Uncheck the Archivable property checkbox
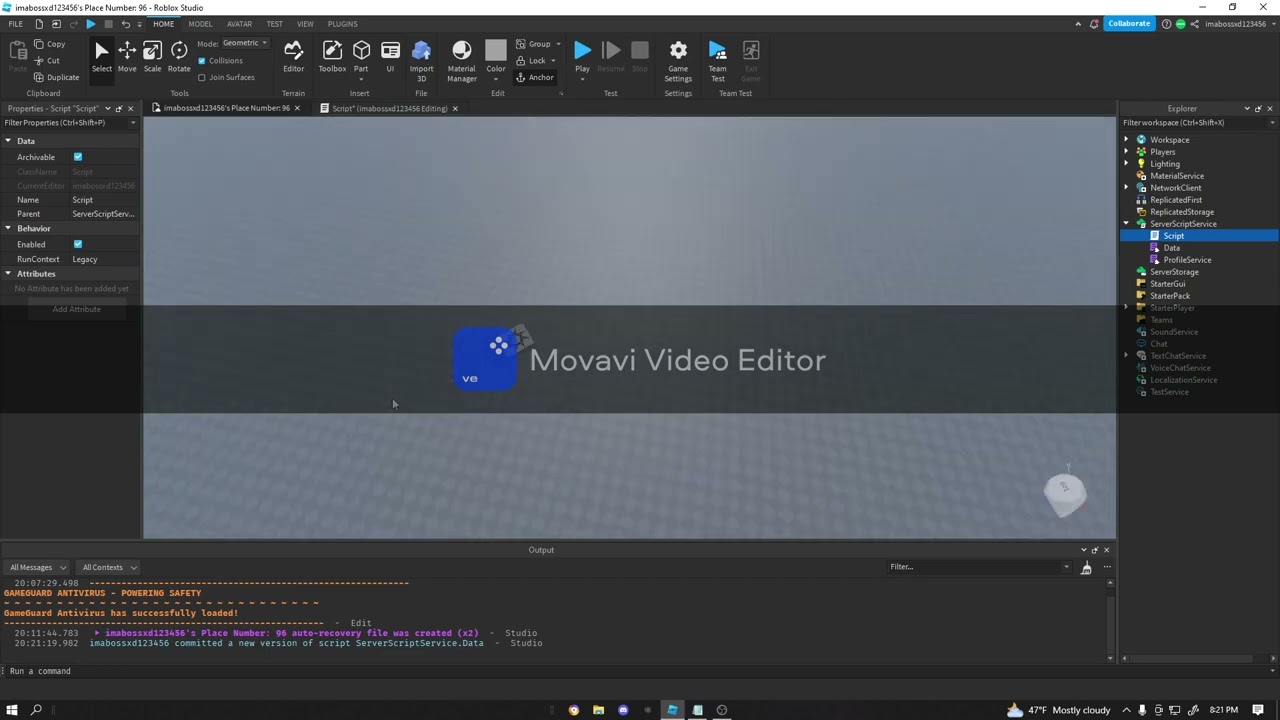 (78, 157)
